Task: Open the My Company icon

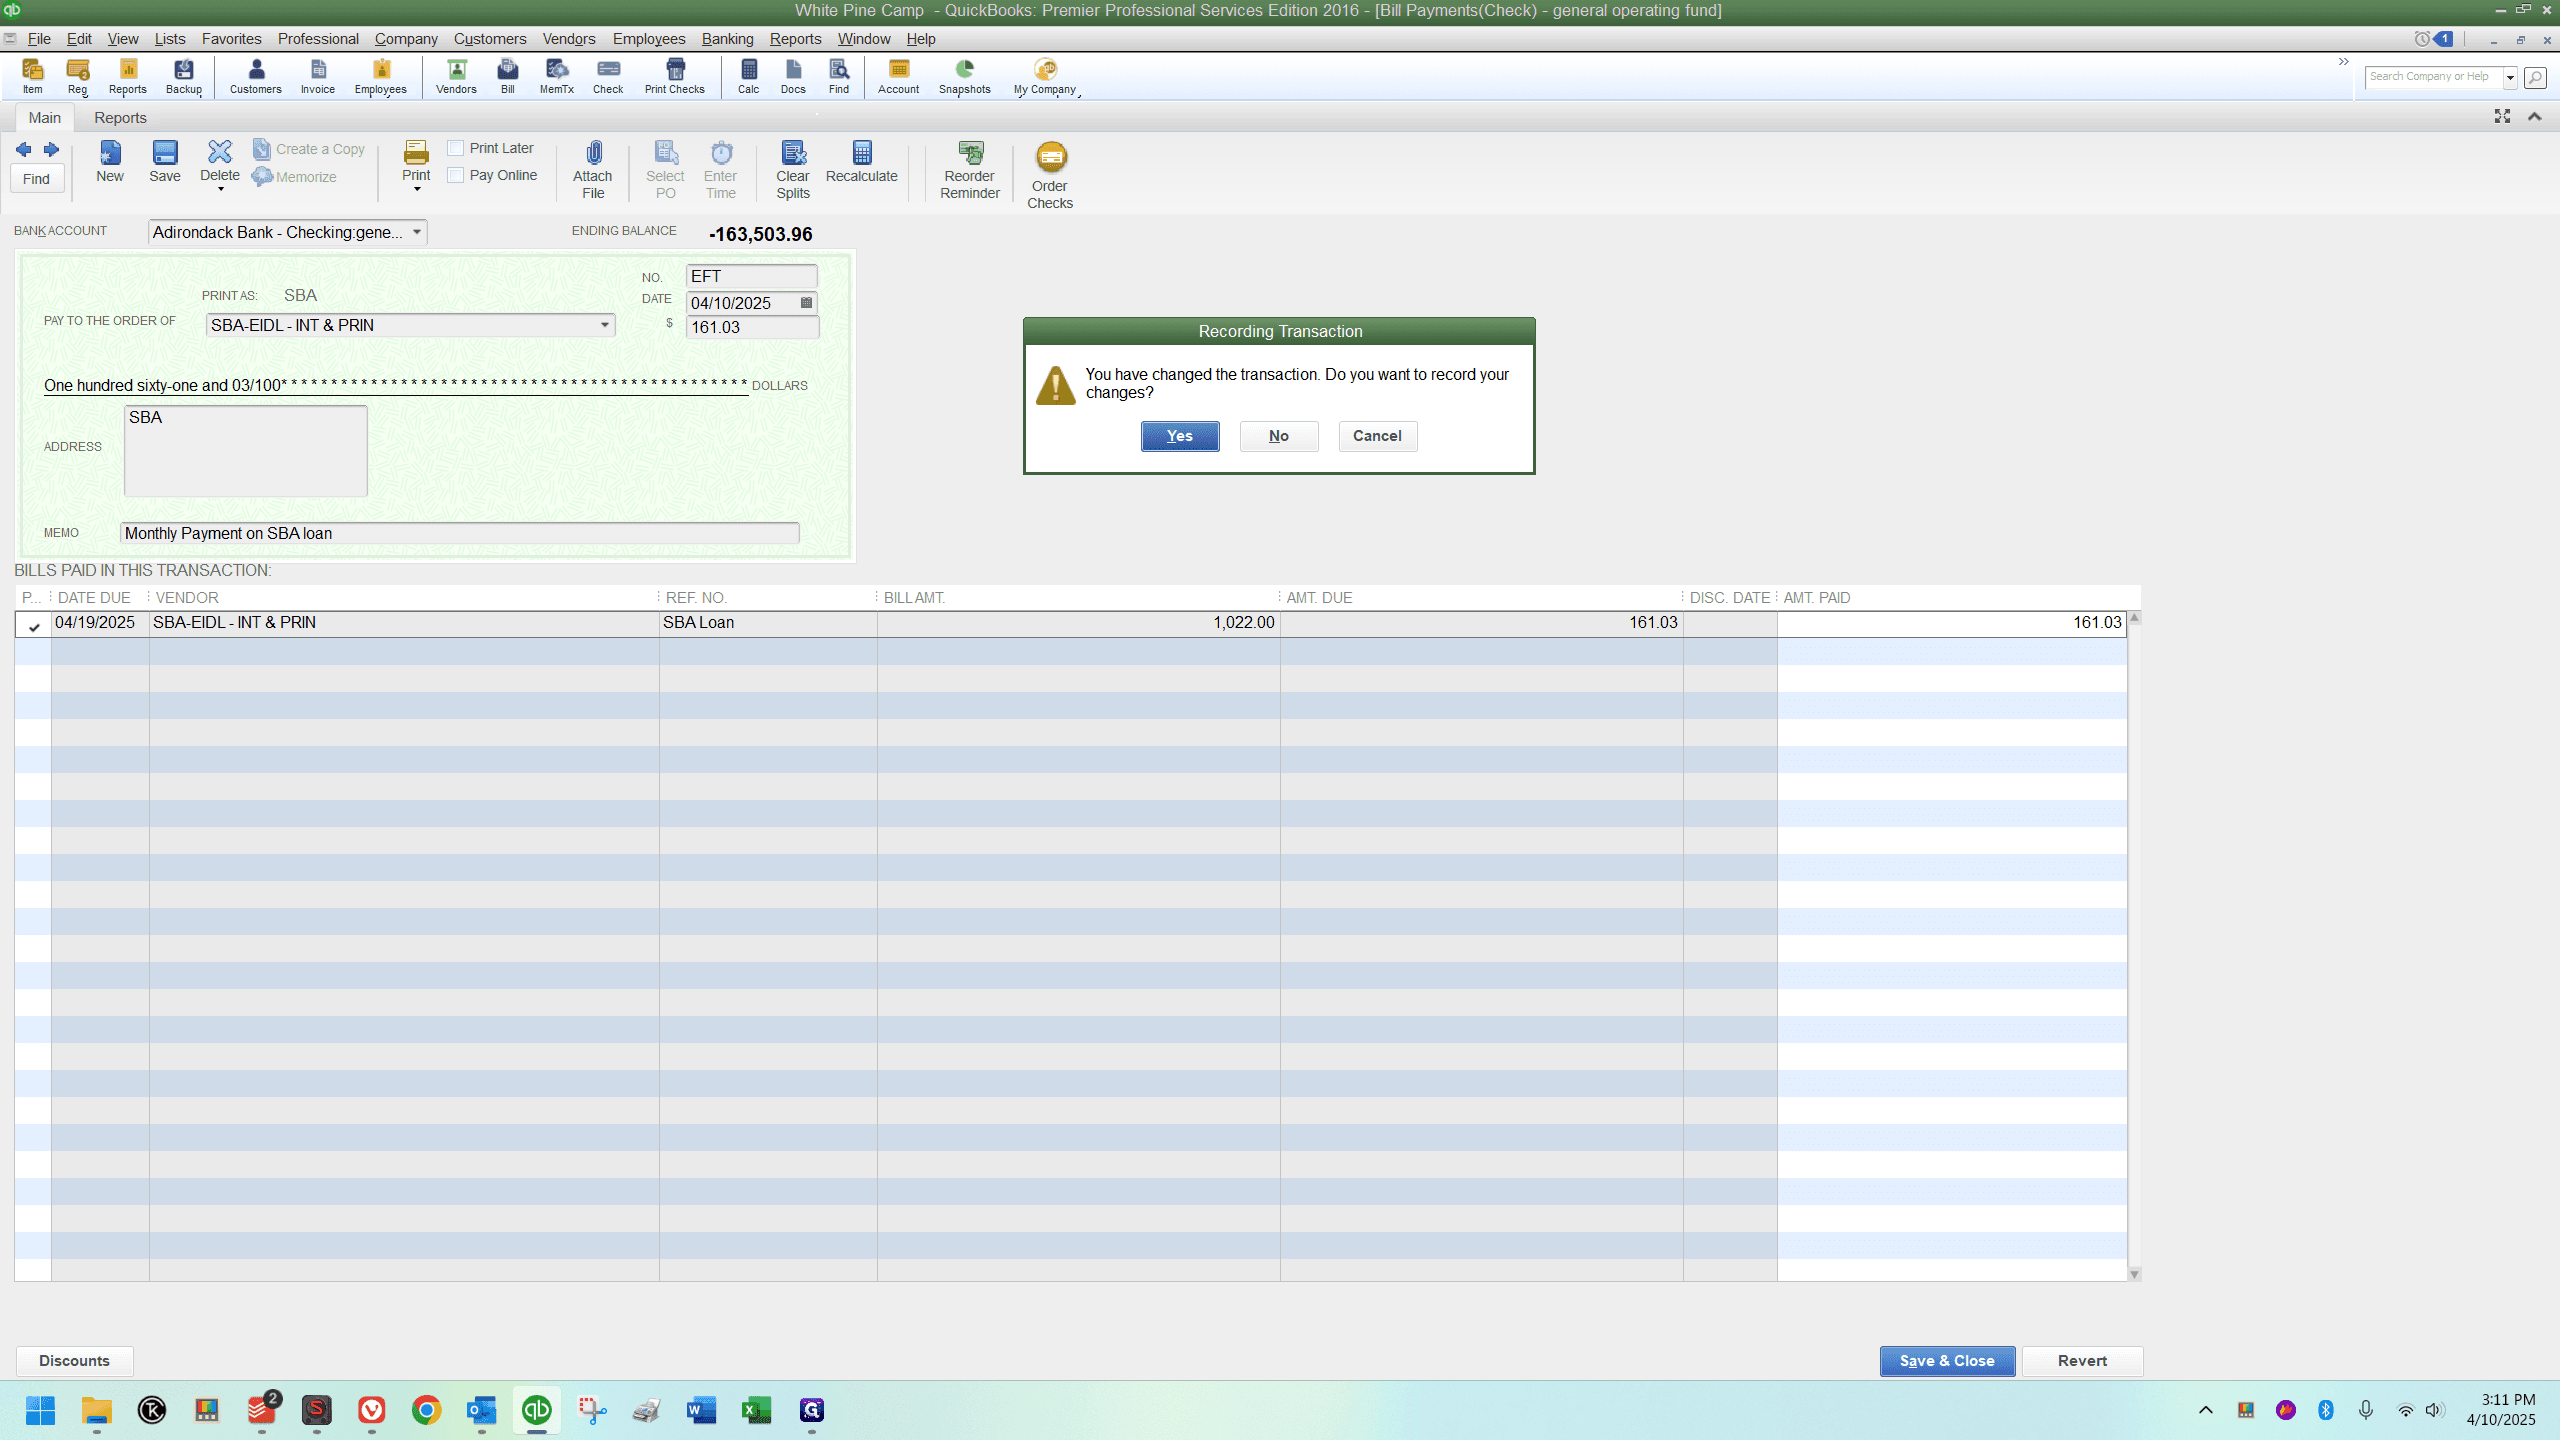Action: pyautogui.click(x=1045, y=76)
